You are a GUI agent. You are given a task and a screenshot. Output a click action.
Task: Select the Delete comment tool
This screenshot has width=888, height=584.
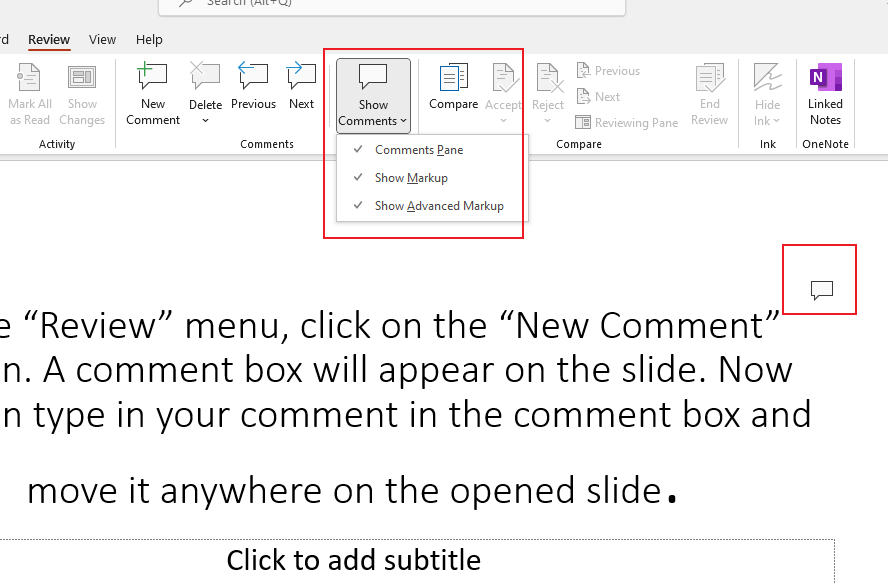click(x=205, y=85)
